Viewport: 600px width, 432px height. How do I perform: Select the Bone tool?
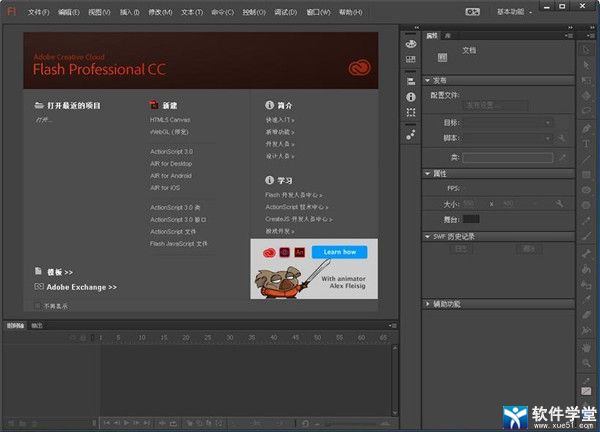(x=586, y=253)
